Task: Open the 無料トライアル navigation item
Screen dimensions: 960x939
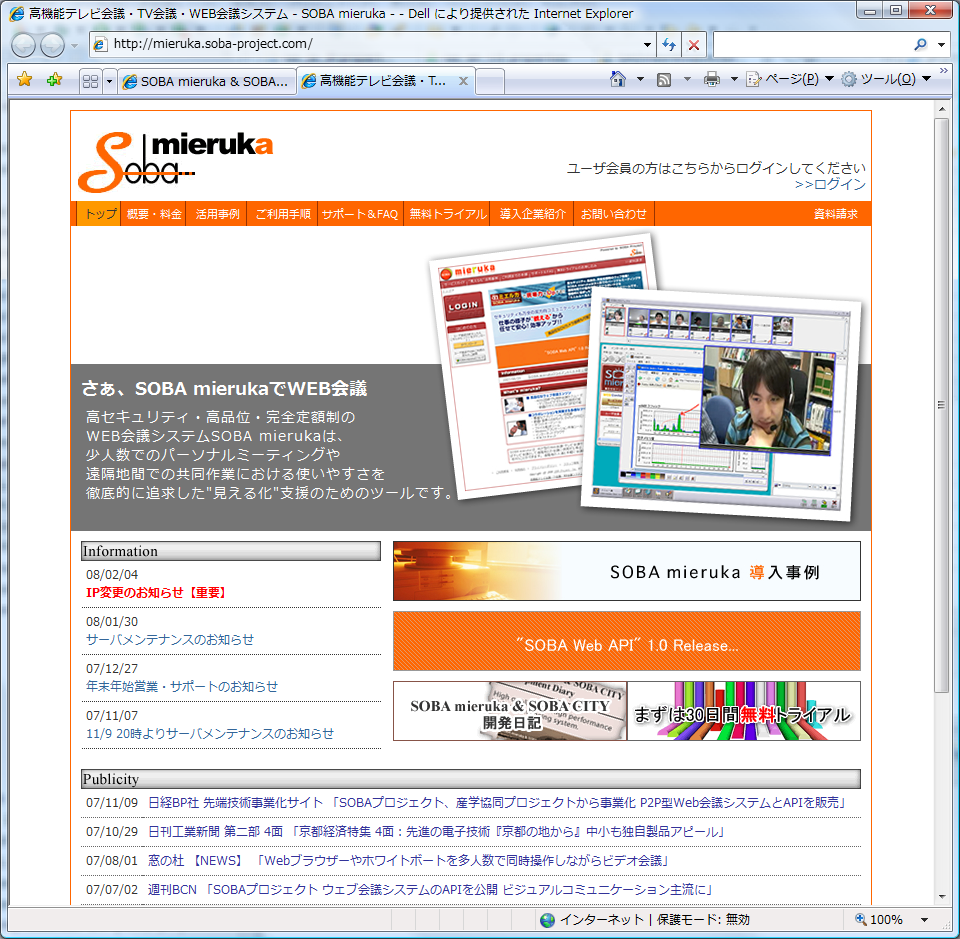Action: pyautogui.click(x=448, y=214)
